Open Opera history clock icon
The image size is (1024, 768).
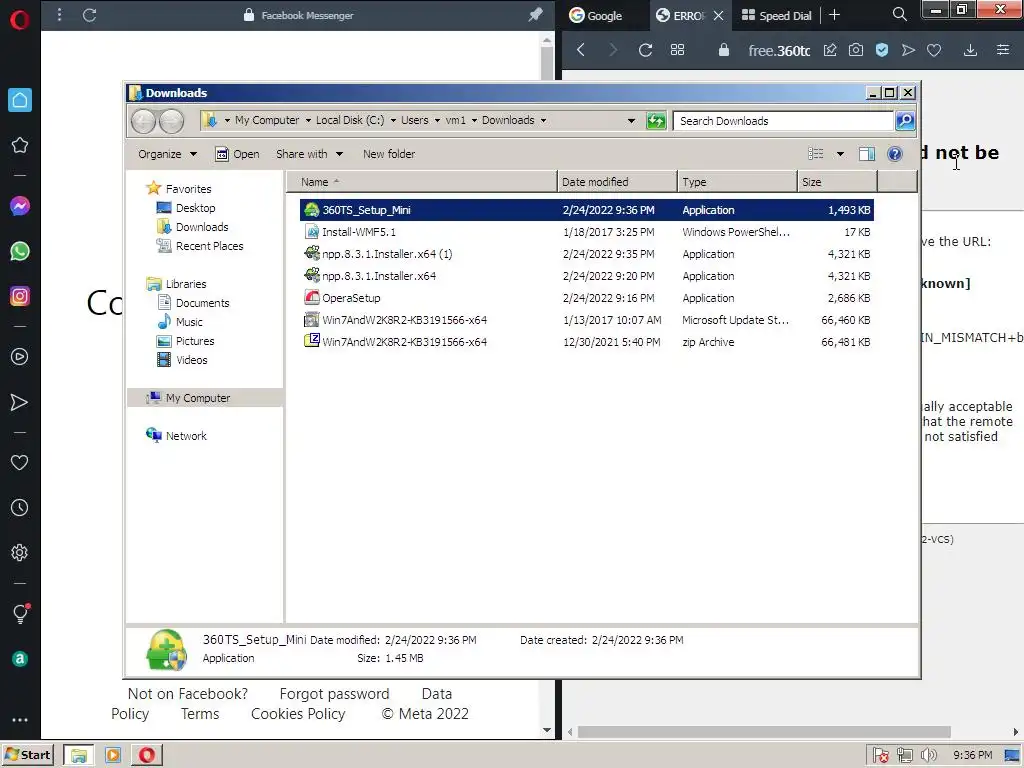coord(20,507)
